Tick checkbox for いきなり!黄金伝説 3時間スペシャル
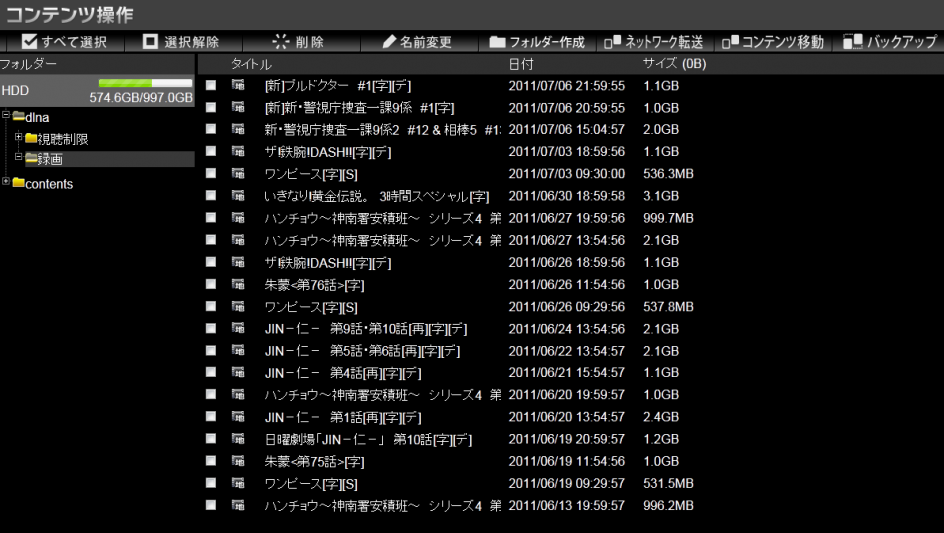This screenshot has width=944, height=533. point(211,196)
